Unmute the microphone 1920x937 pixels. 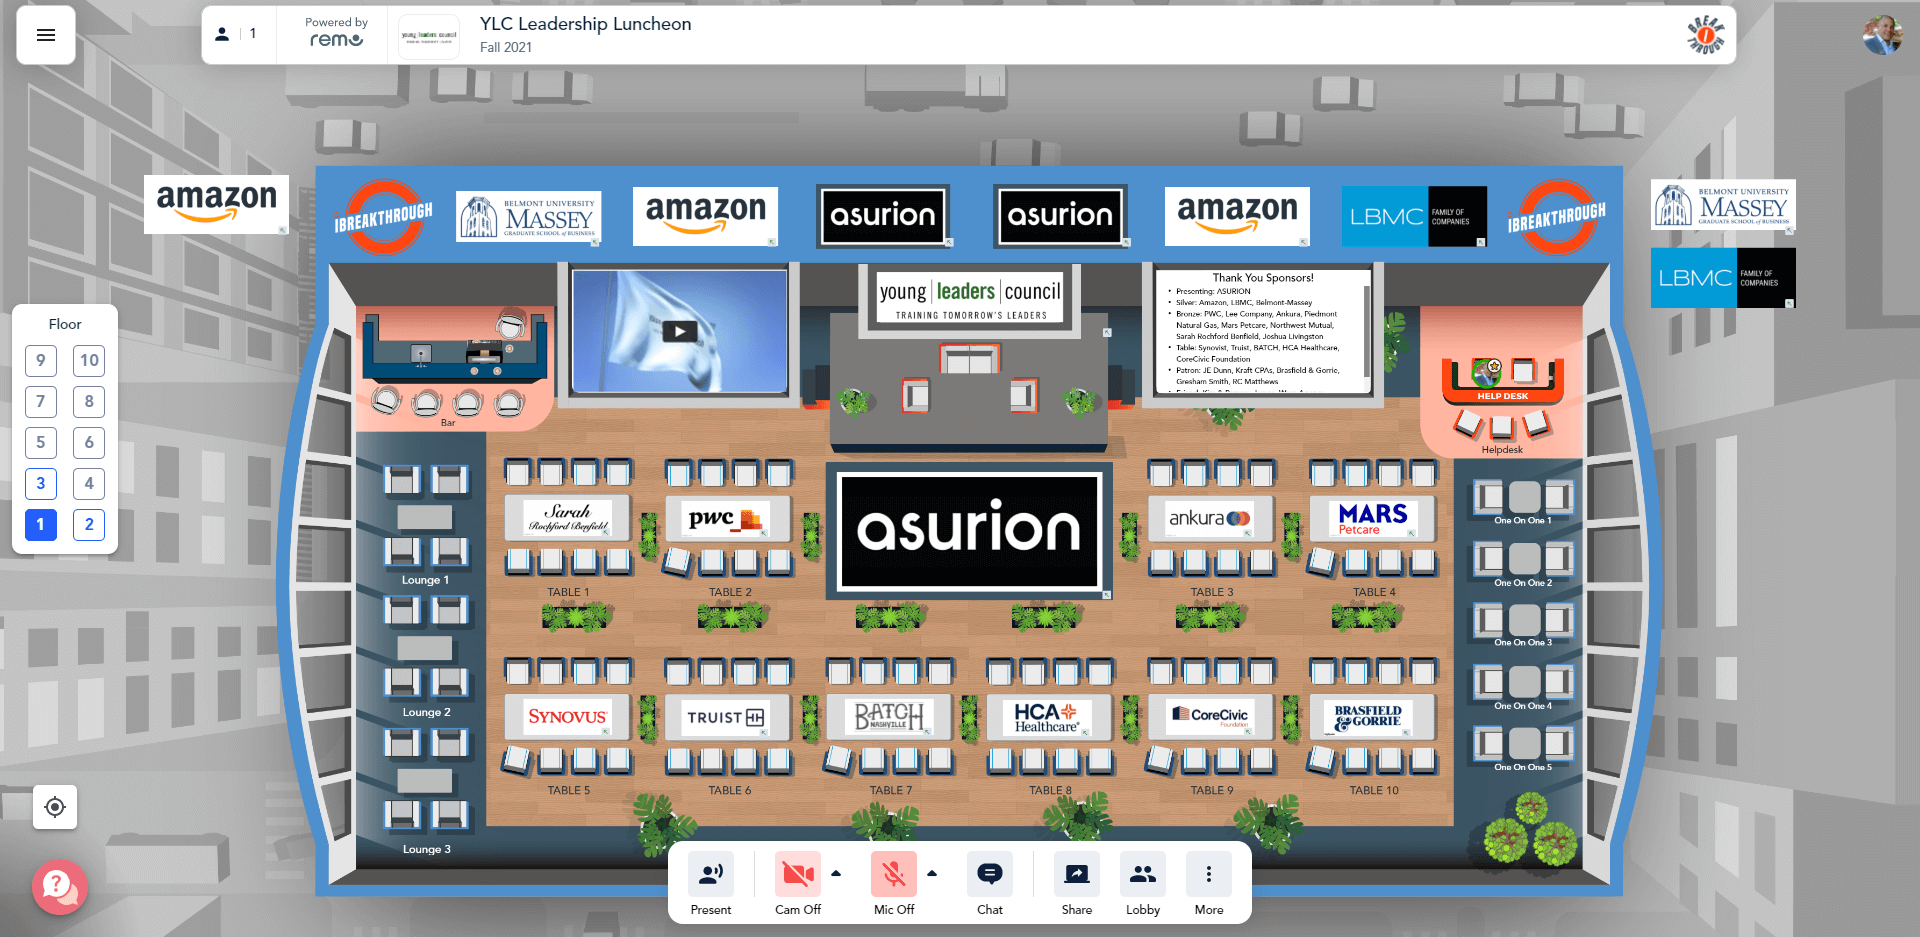click(x=894, y=874)
